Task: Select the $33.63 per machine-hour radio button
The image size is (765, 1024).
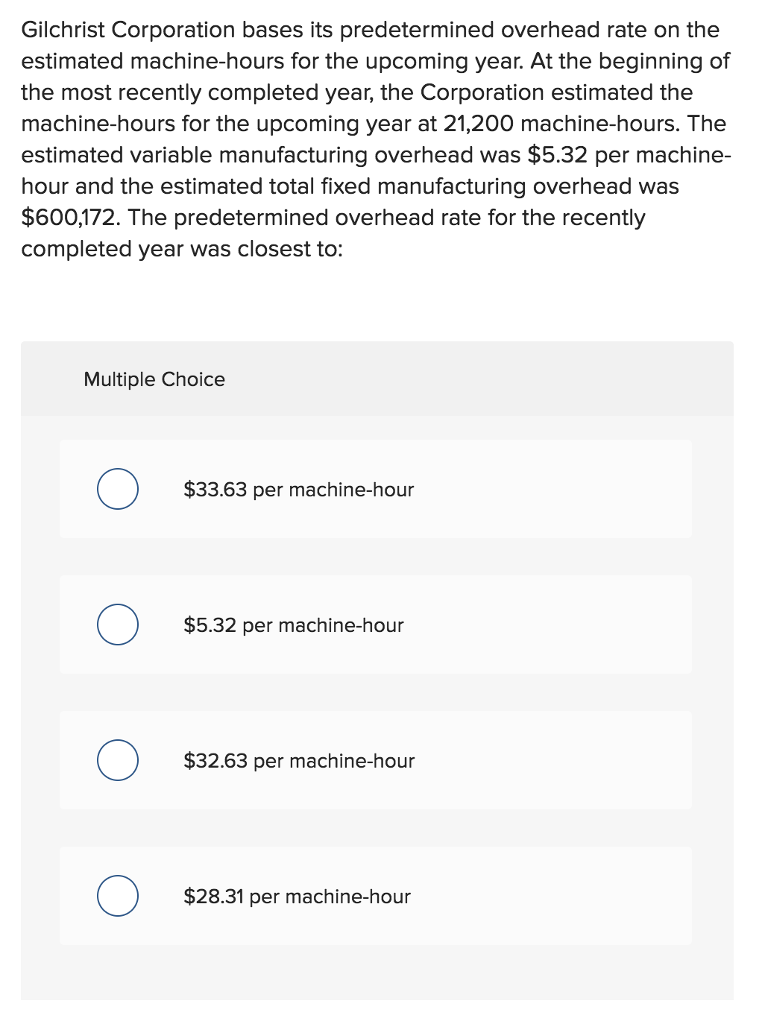Action: (117, 490)
